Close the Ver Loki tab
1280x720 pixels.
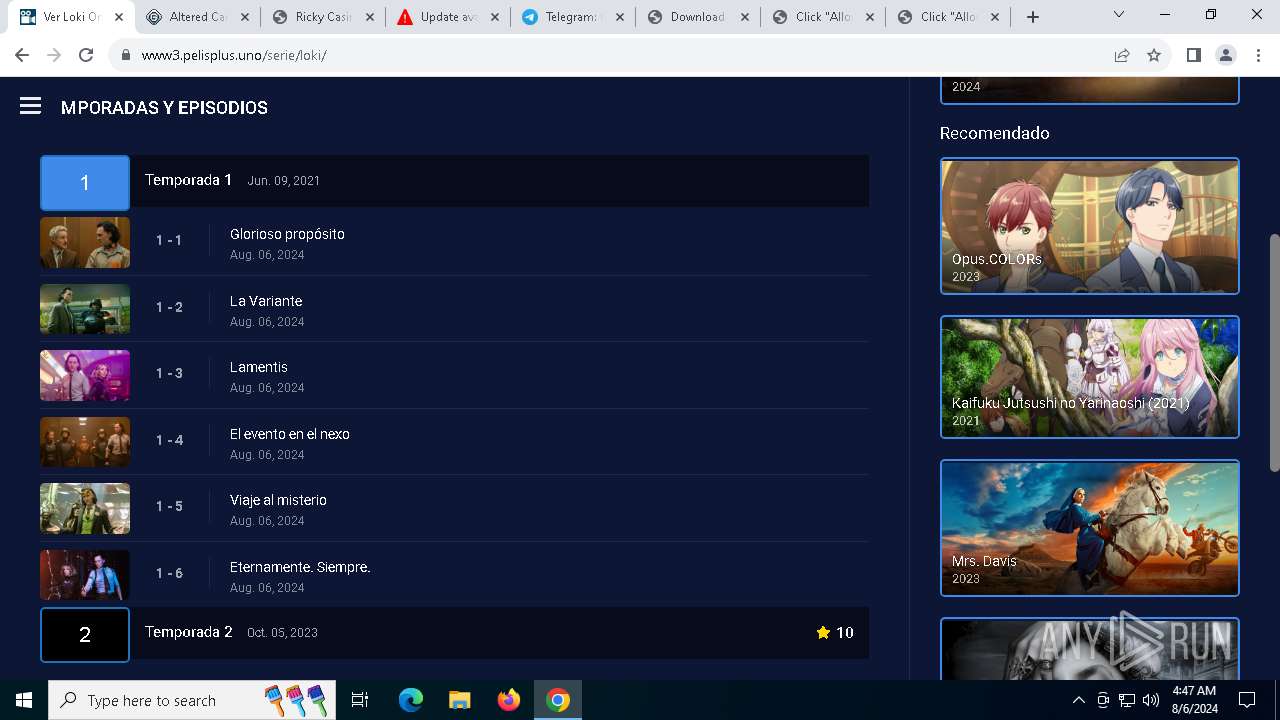pyautogui.click(x=119, y=17)
